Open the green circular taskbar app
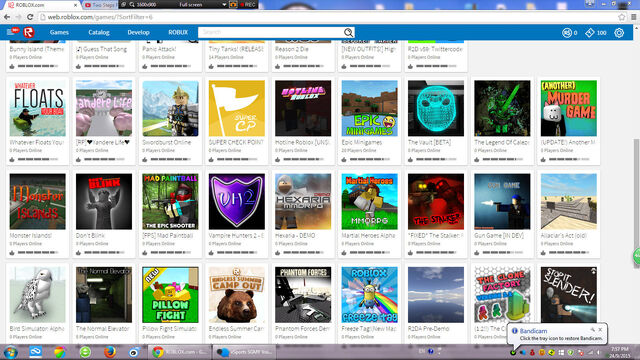Screen dimensions: 640x360 tap(85, 352)
